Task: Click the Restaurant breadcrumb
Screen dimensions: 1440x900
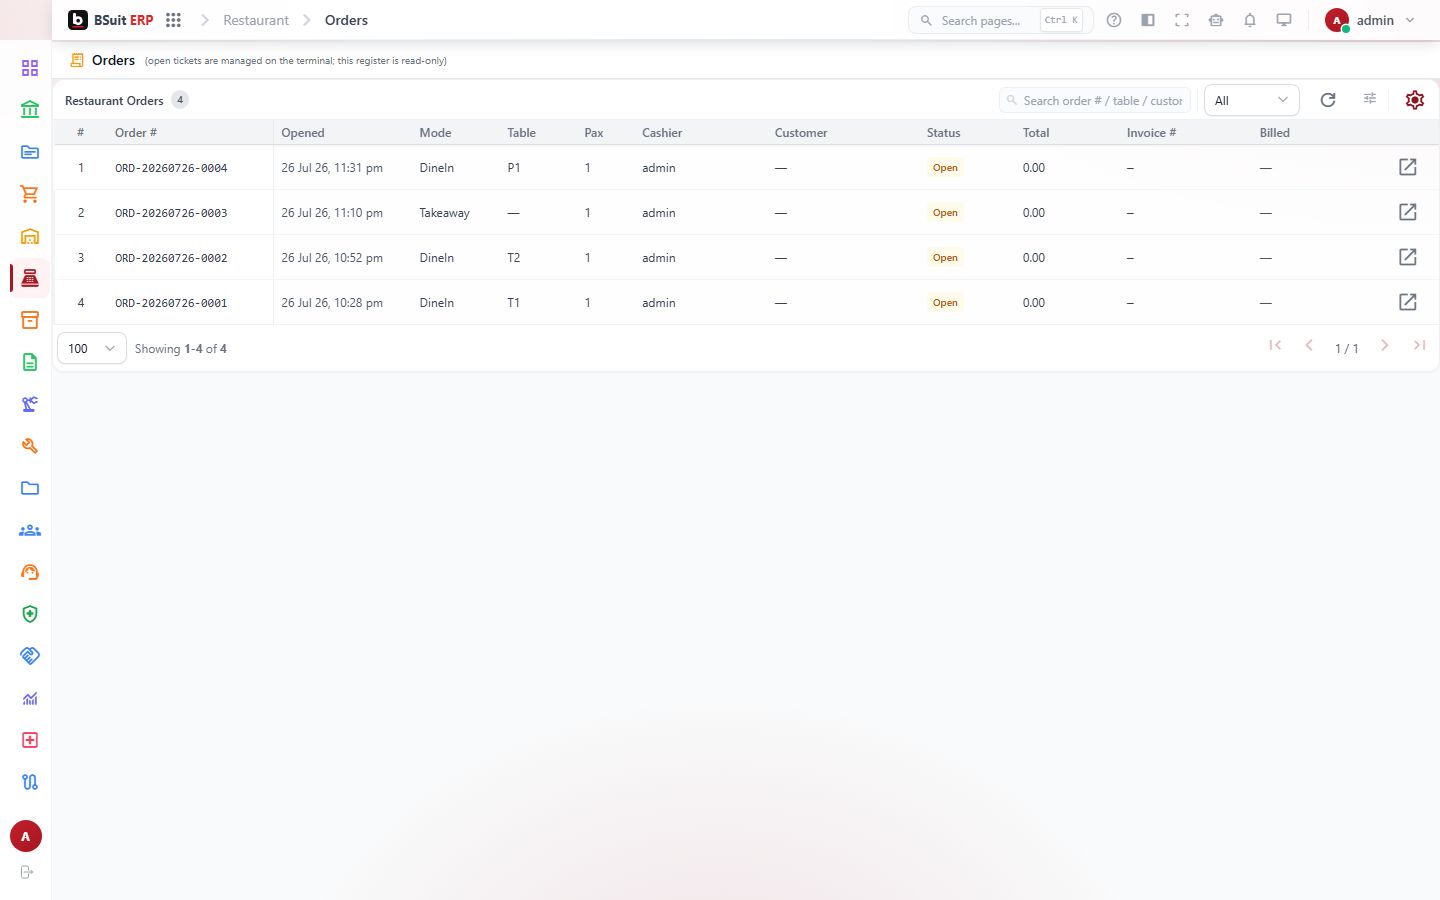Action: pyautogui.click(x=256, y=20)
